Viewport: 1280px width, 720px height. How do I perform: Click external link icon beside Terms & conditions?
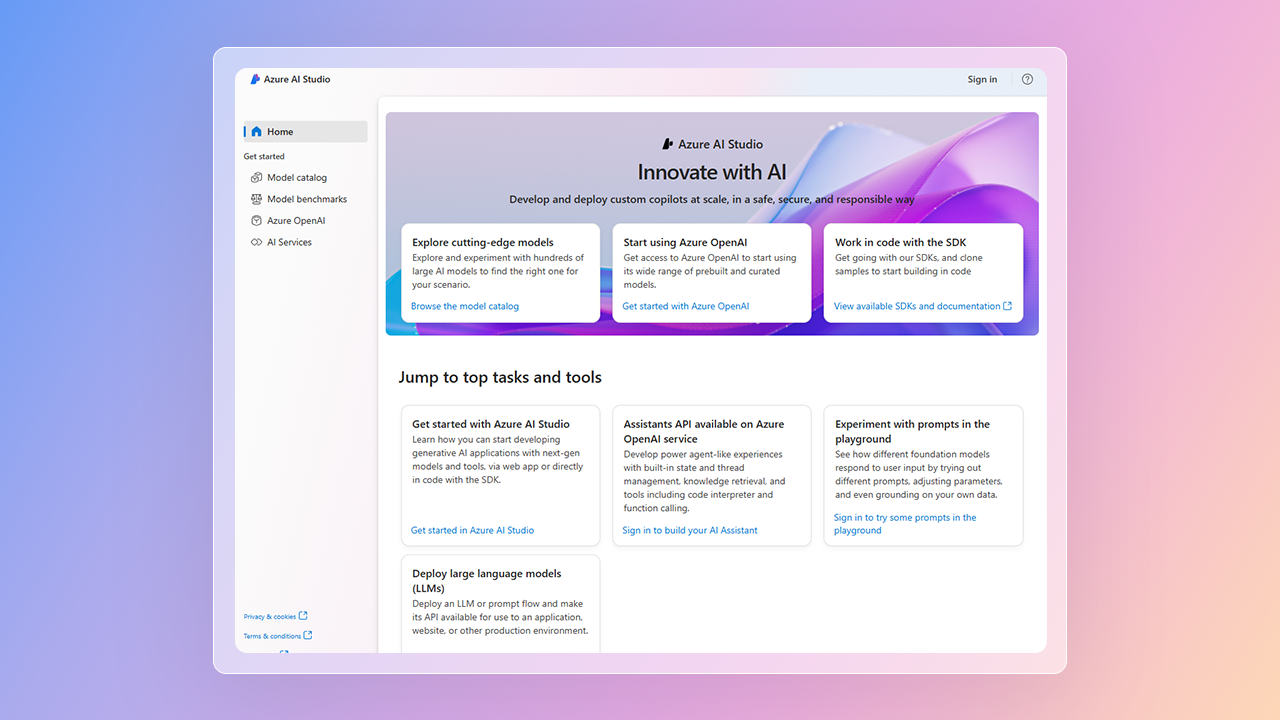(308, 635)
